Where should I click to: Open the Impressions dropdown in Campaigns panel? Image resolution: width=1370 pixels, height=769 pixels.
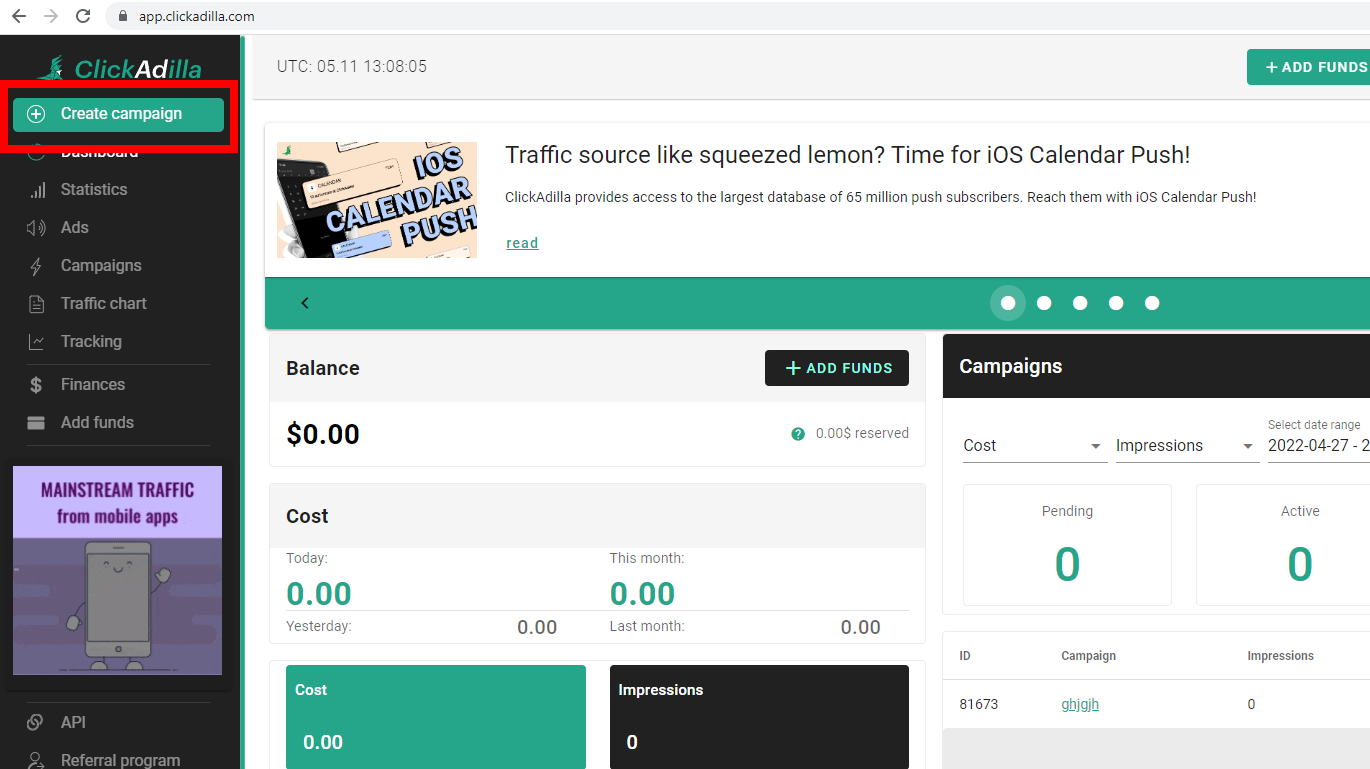pos(1186,445)
